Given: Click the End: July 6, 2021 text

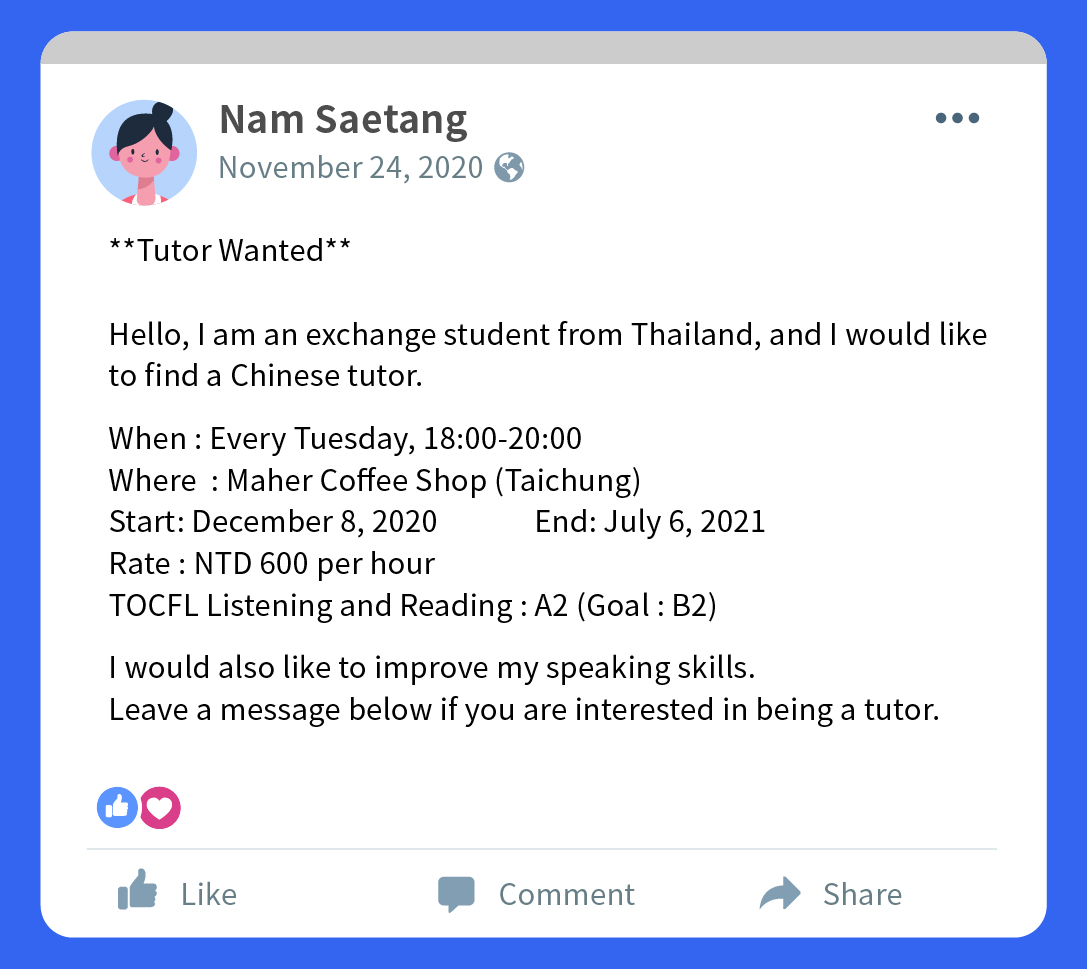Looking at the screenshot, I should (650, 522).
